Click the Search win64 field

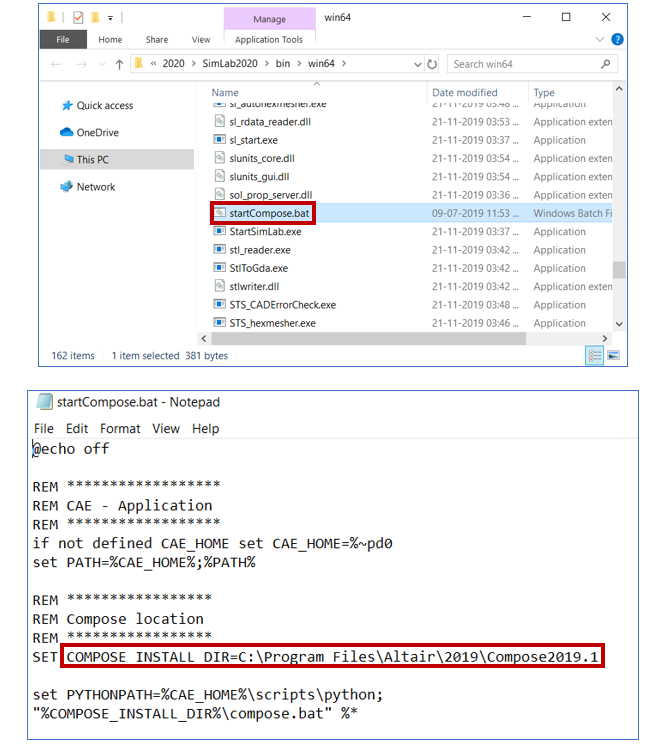click(532, 64)
